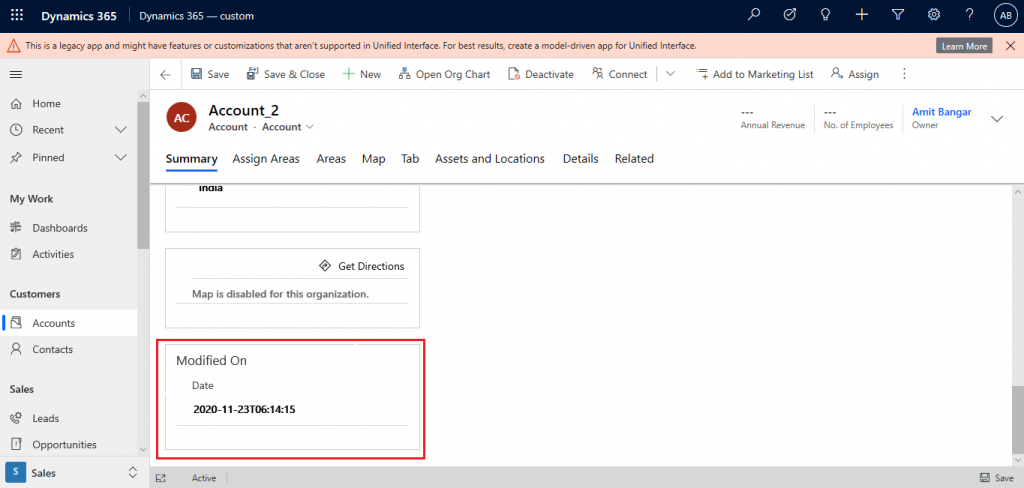Expand the header fields chevron

coord(996,119)
